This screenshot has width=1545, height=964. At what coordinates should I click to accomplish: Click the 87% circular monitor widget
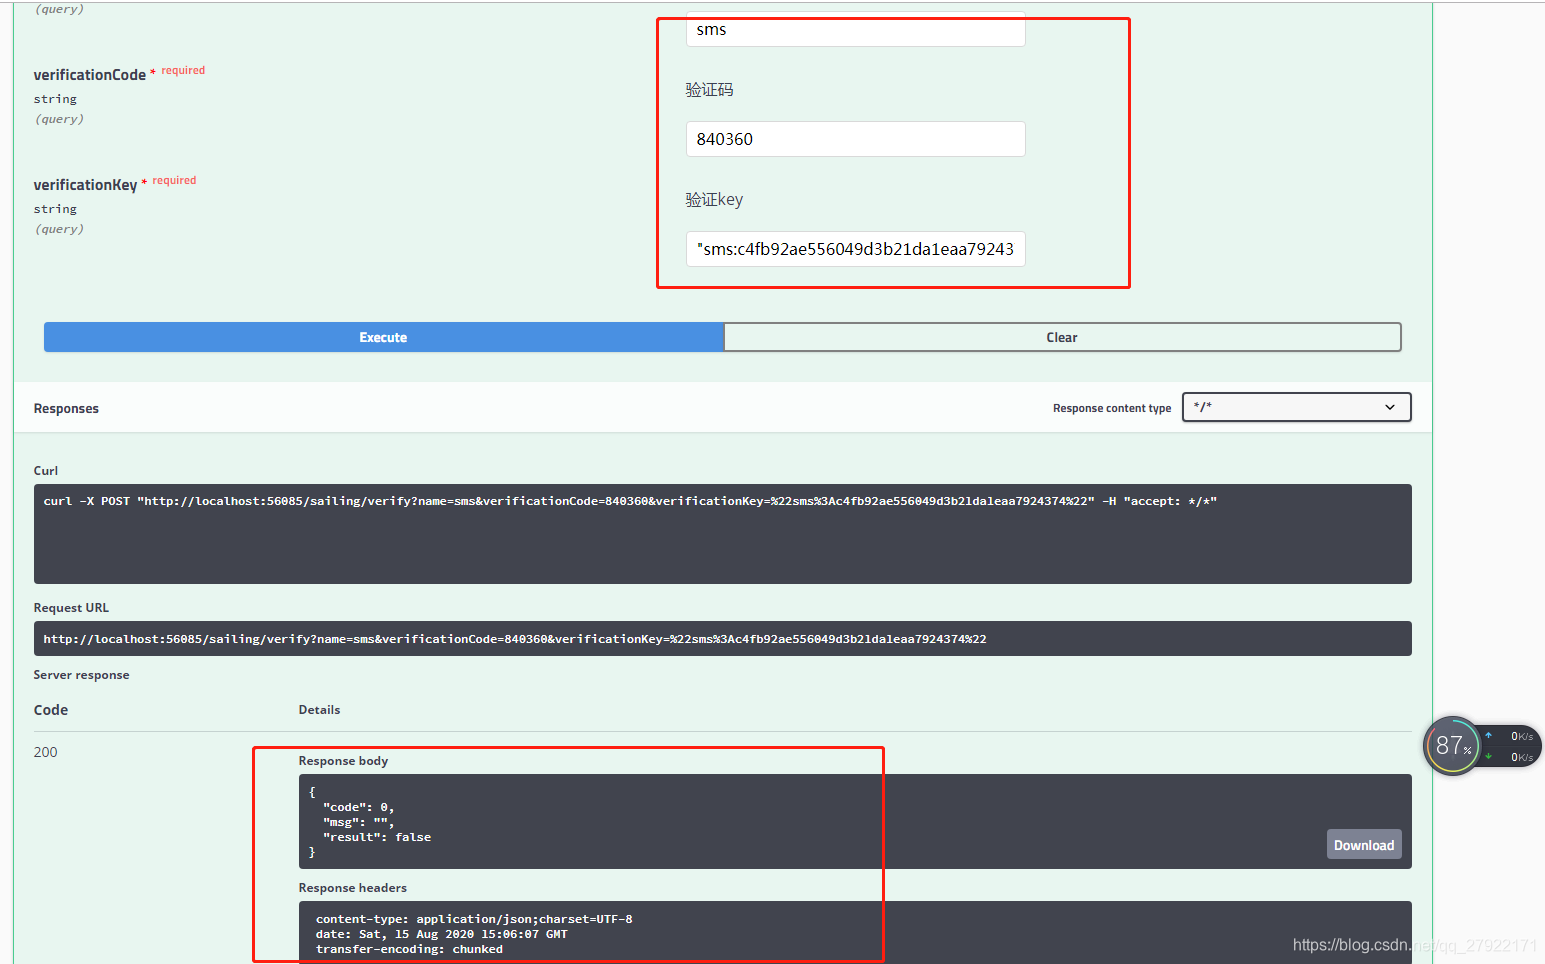coord(1451,745)
